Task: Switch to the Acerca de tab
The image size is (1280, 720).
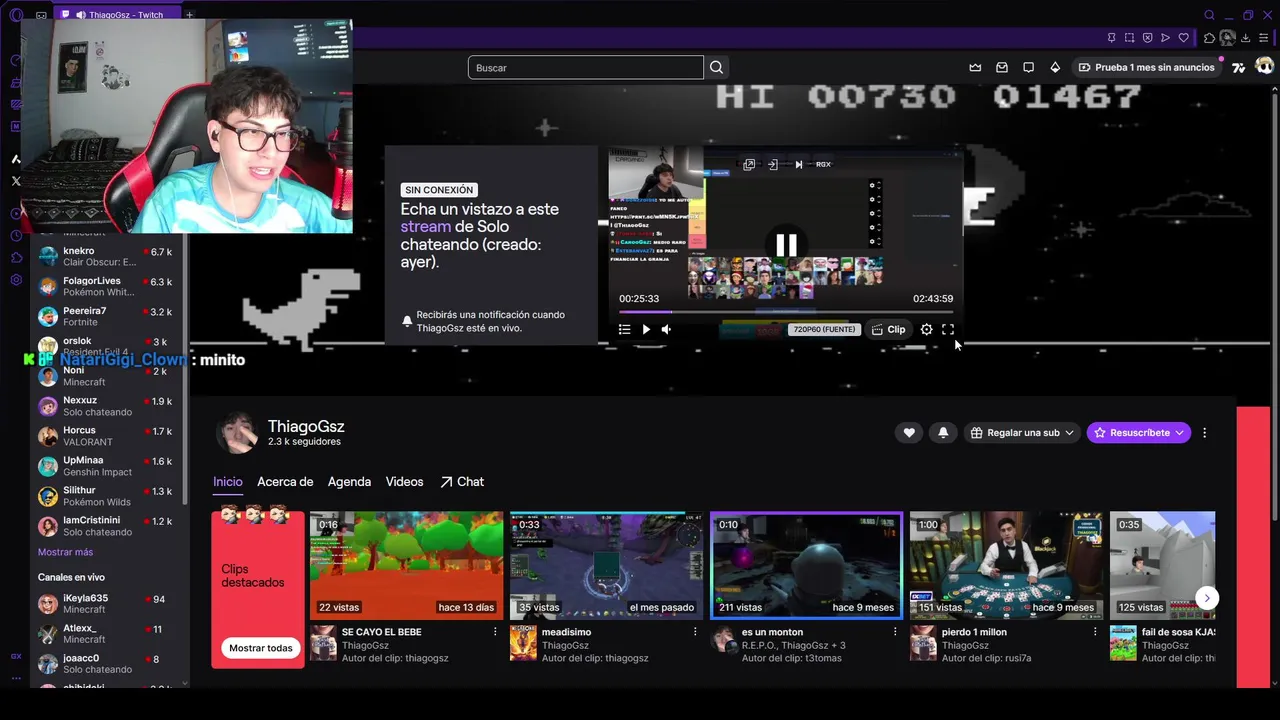Action: point(285,482)
